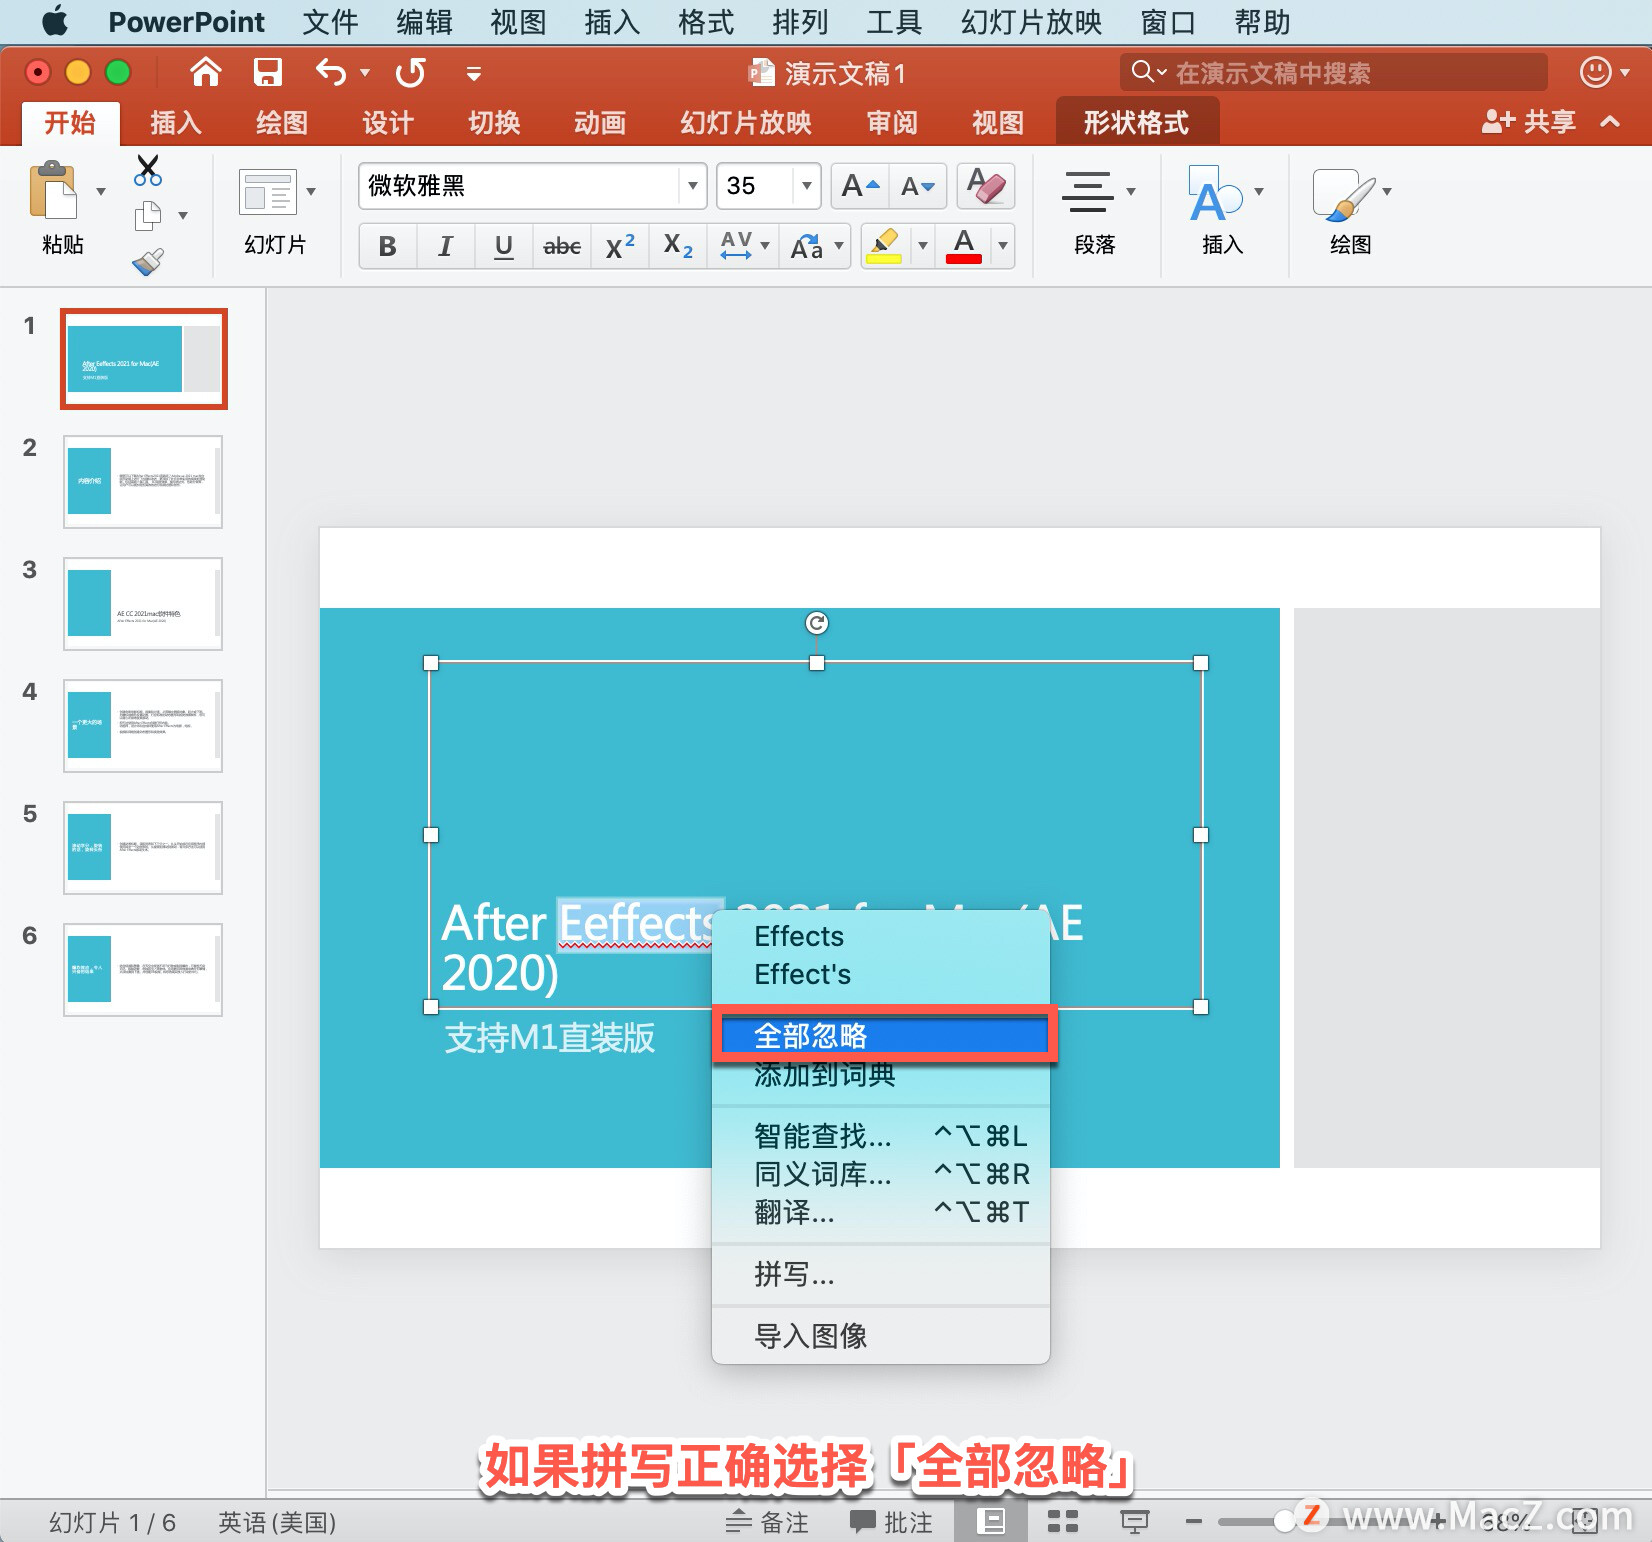Switch to normal view in status bar

990,1521
